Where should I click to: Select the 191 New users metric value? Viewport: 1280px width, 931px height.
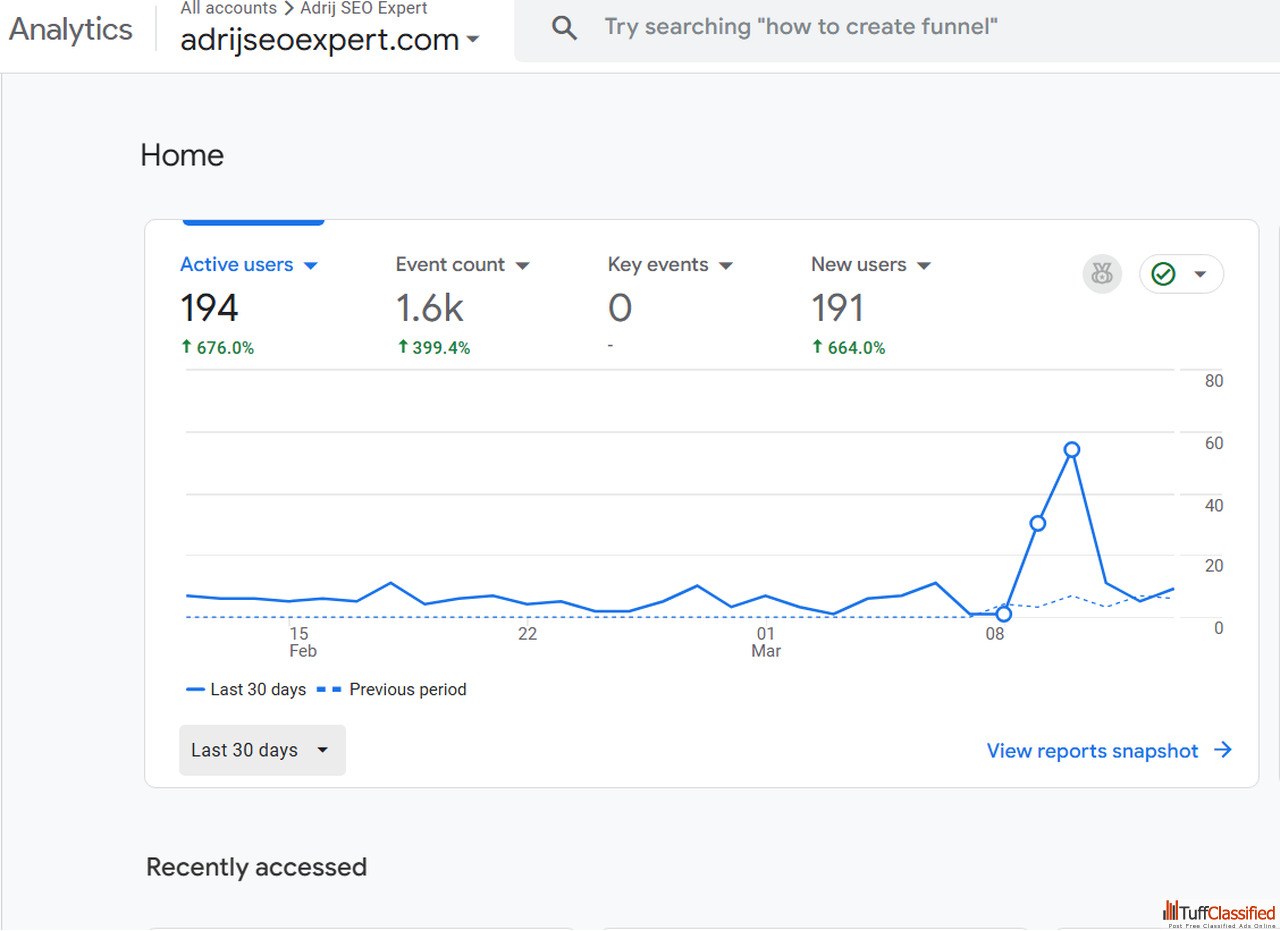click(x=837, y=308)
